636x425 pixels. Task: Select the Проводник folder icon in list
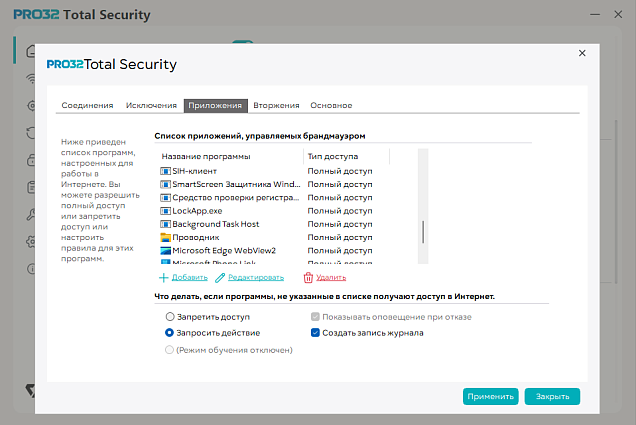click(x=165, y=237)
